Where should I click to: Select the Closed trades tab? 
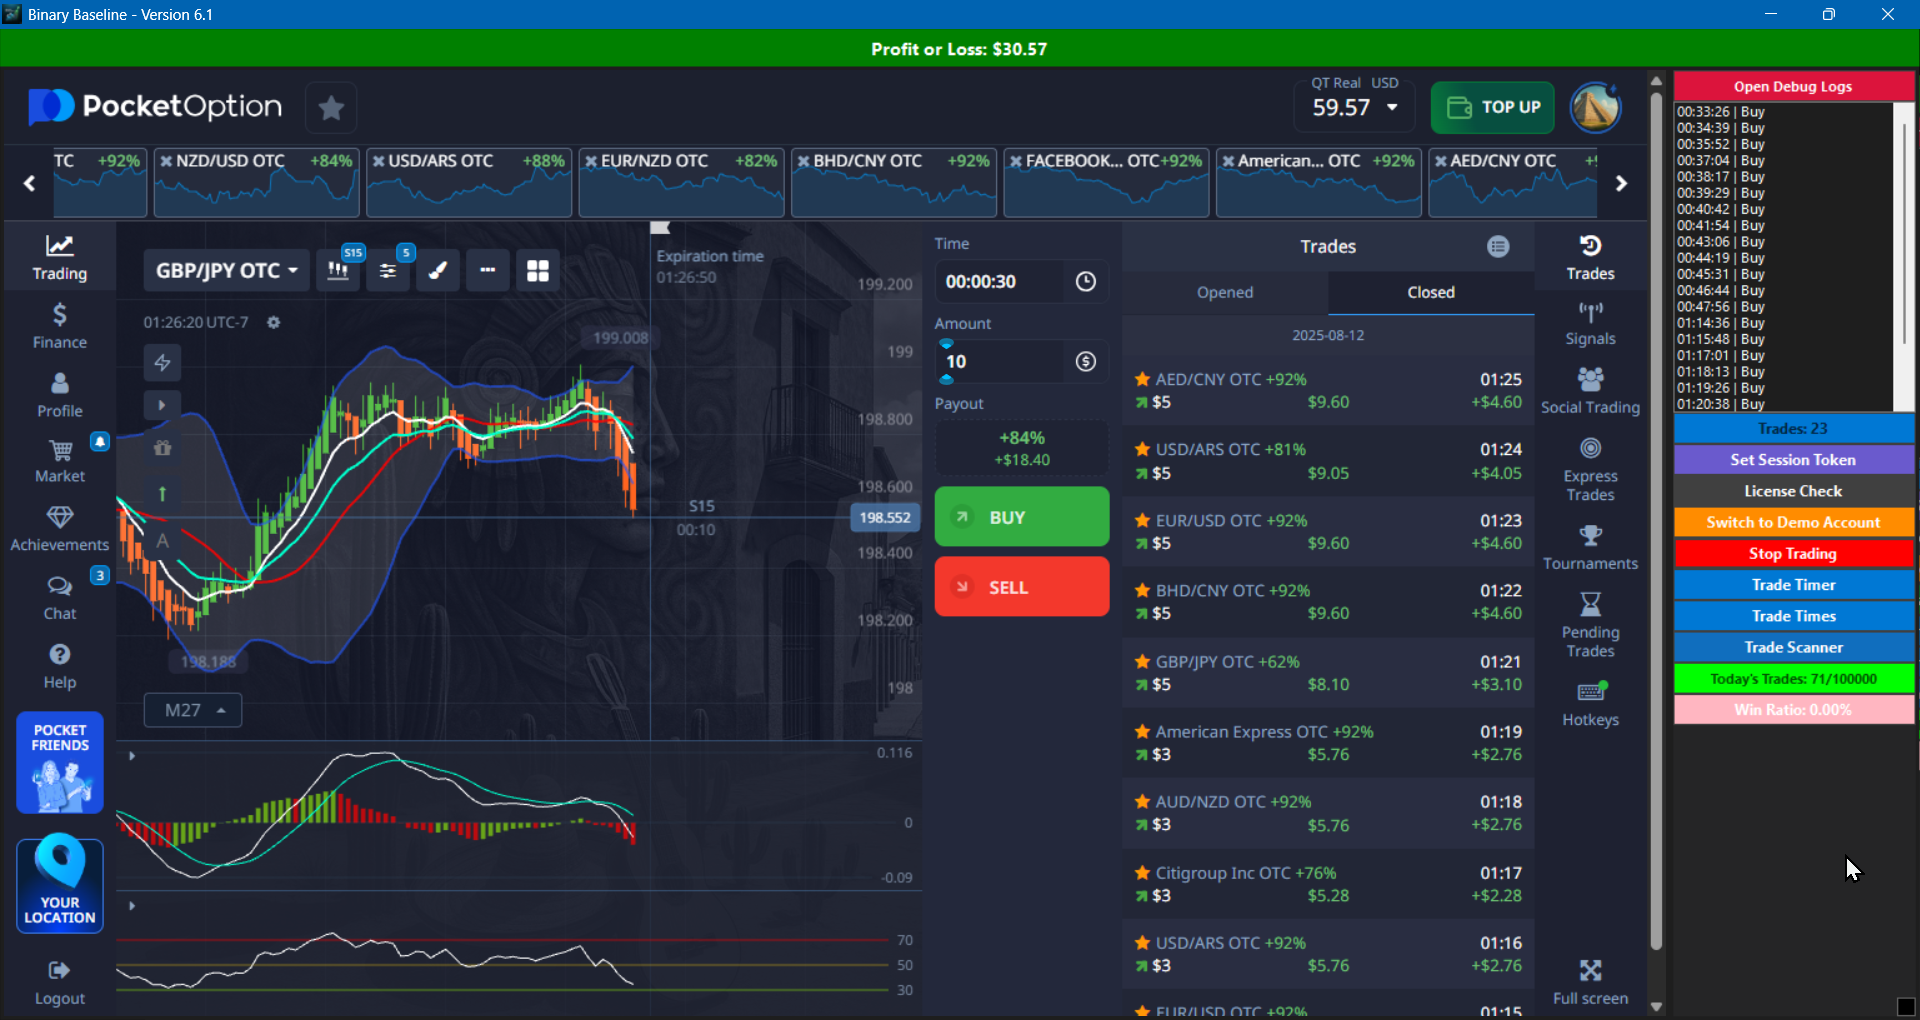coord(1431,292)
